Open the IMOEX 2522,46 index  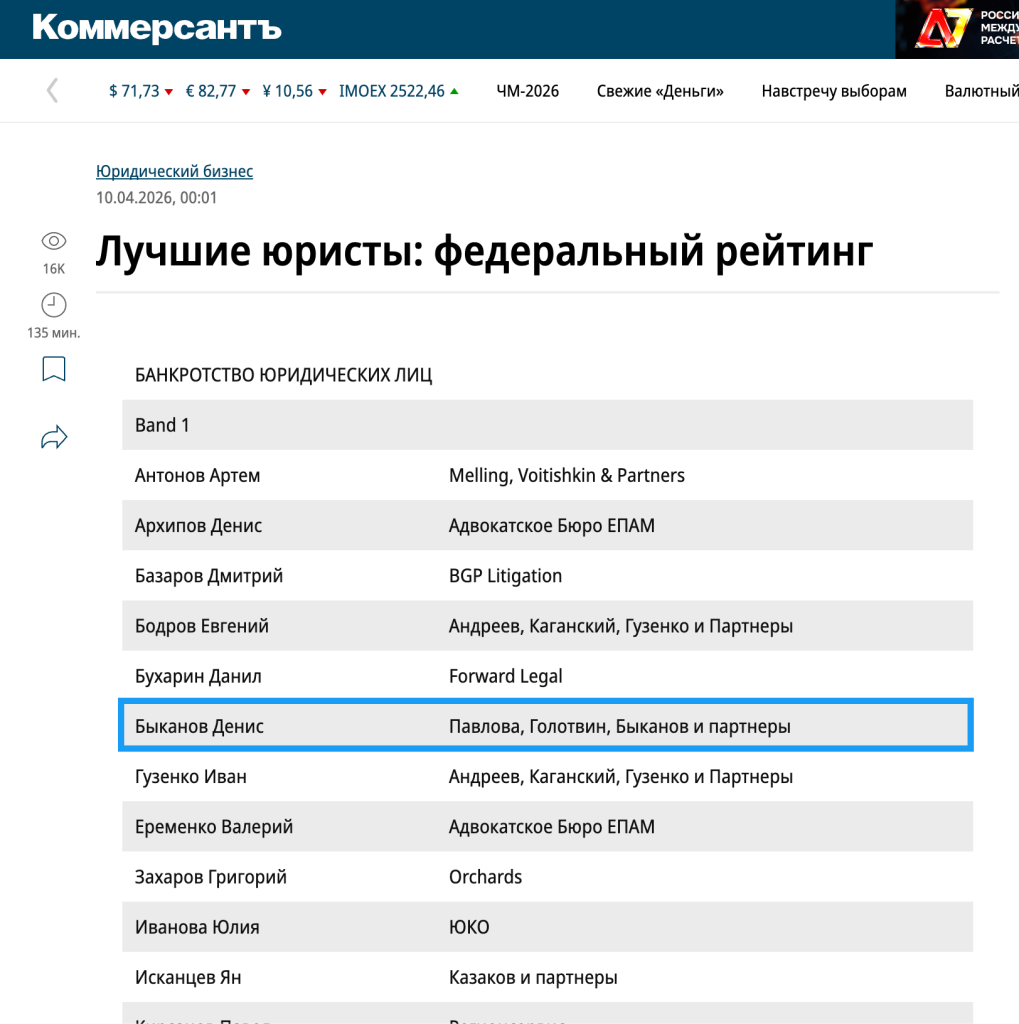398,91
